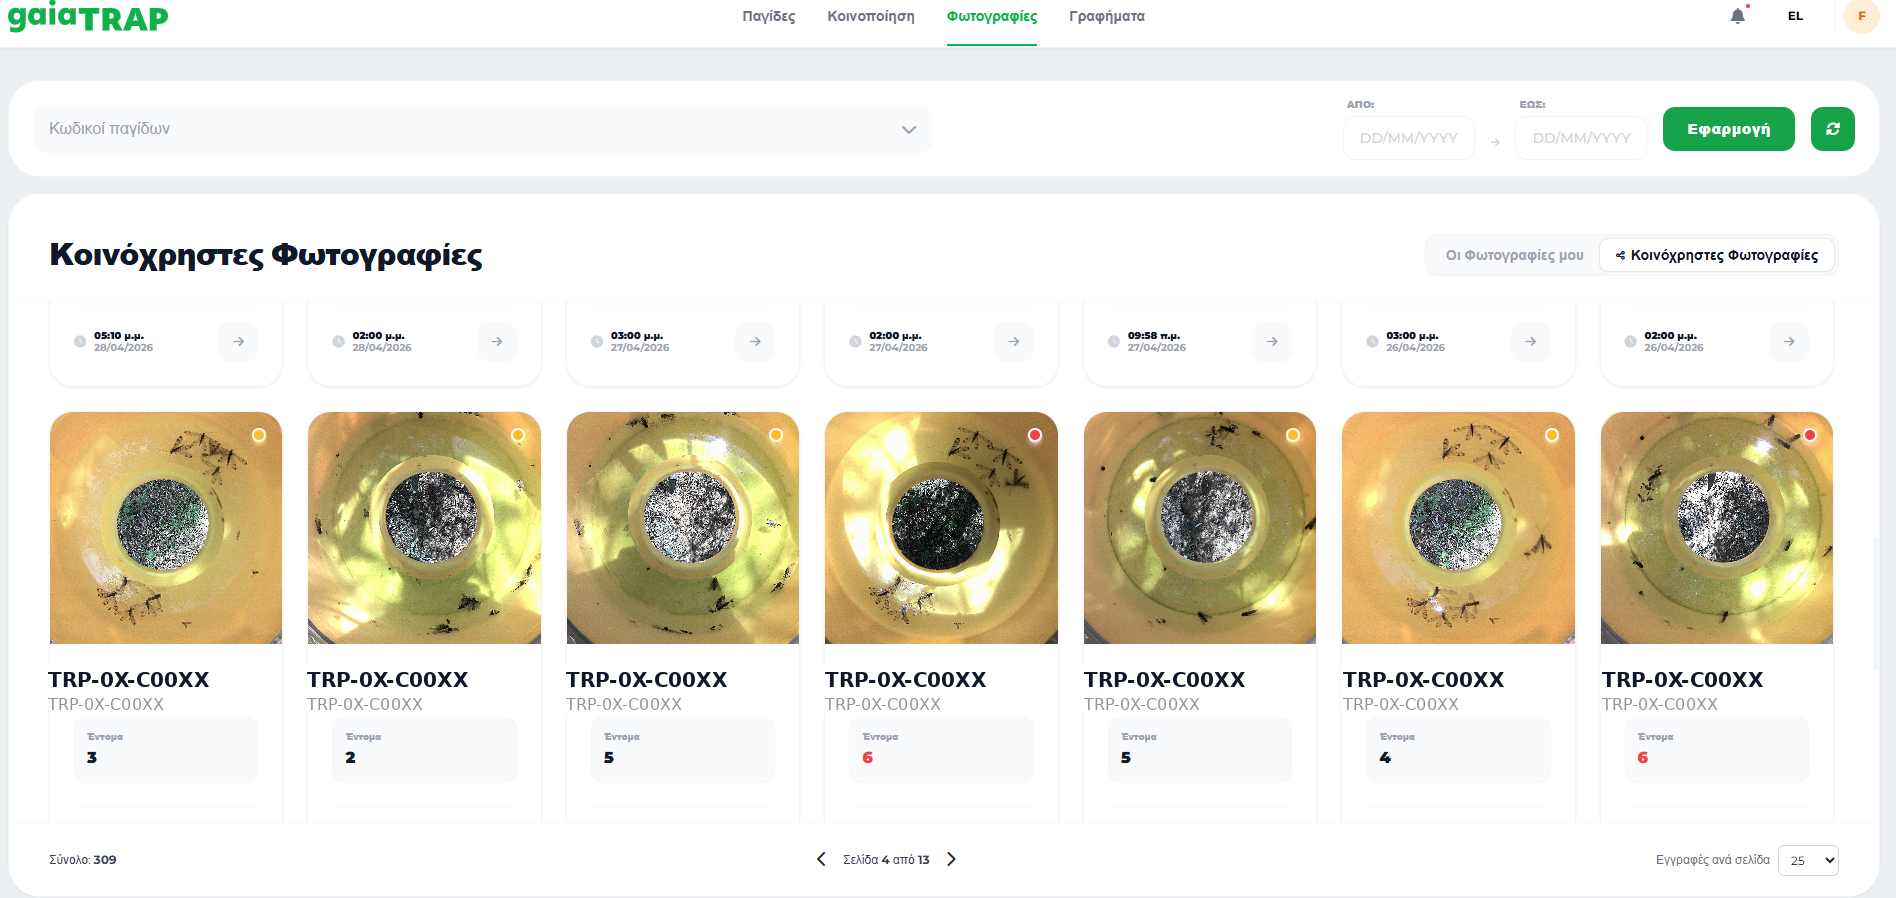Expand the Κωδικοί παγίδων dropdown

[x=482, y=129]
